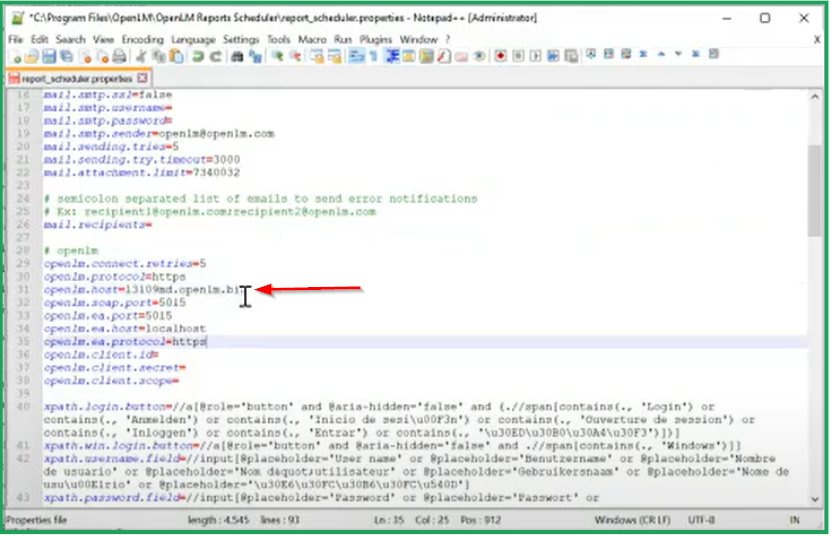The image size is (831, 536).
Task: Click the Save file toolbar icon
Action: point(47,57)
